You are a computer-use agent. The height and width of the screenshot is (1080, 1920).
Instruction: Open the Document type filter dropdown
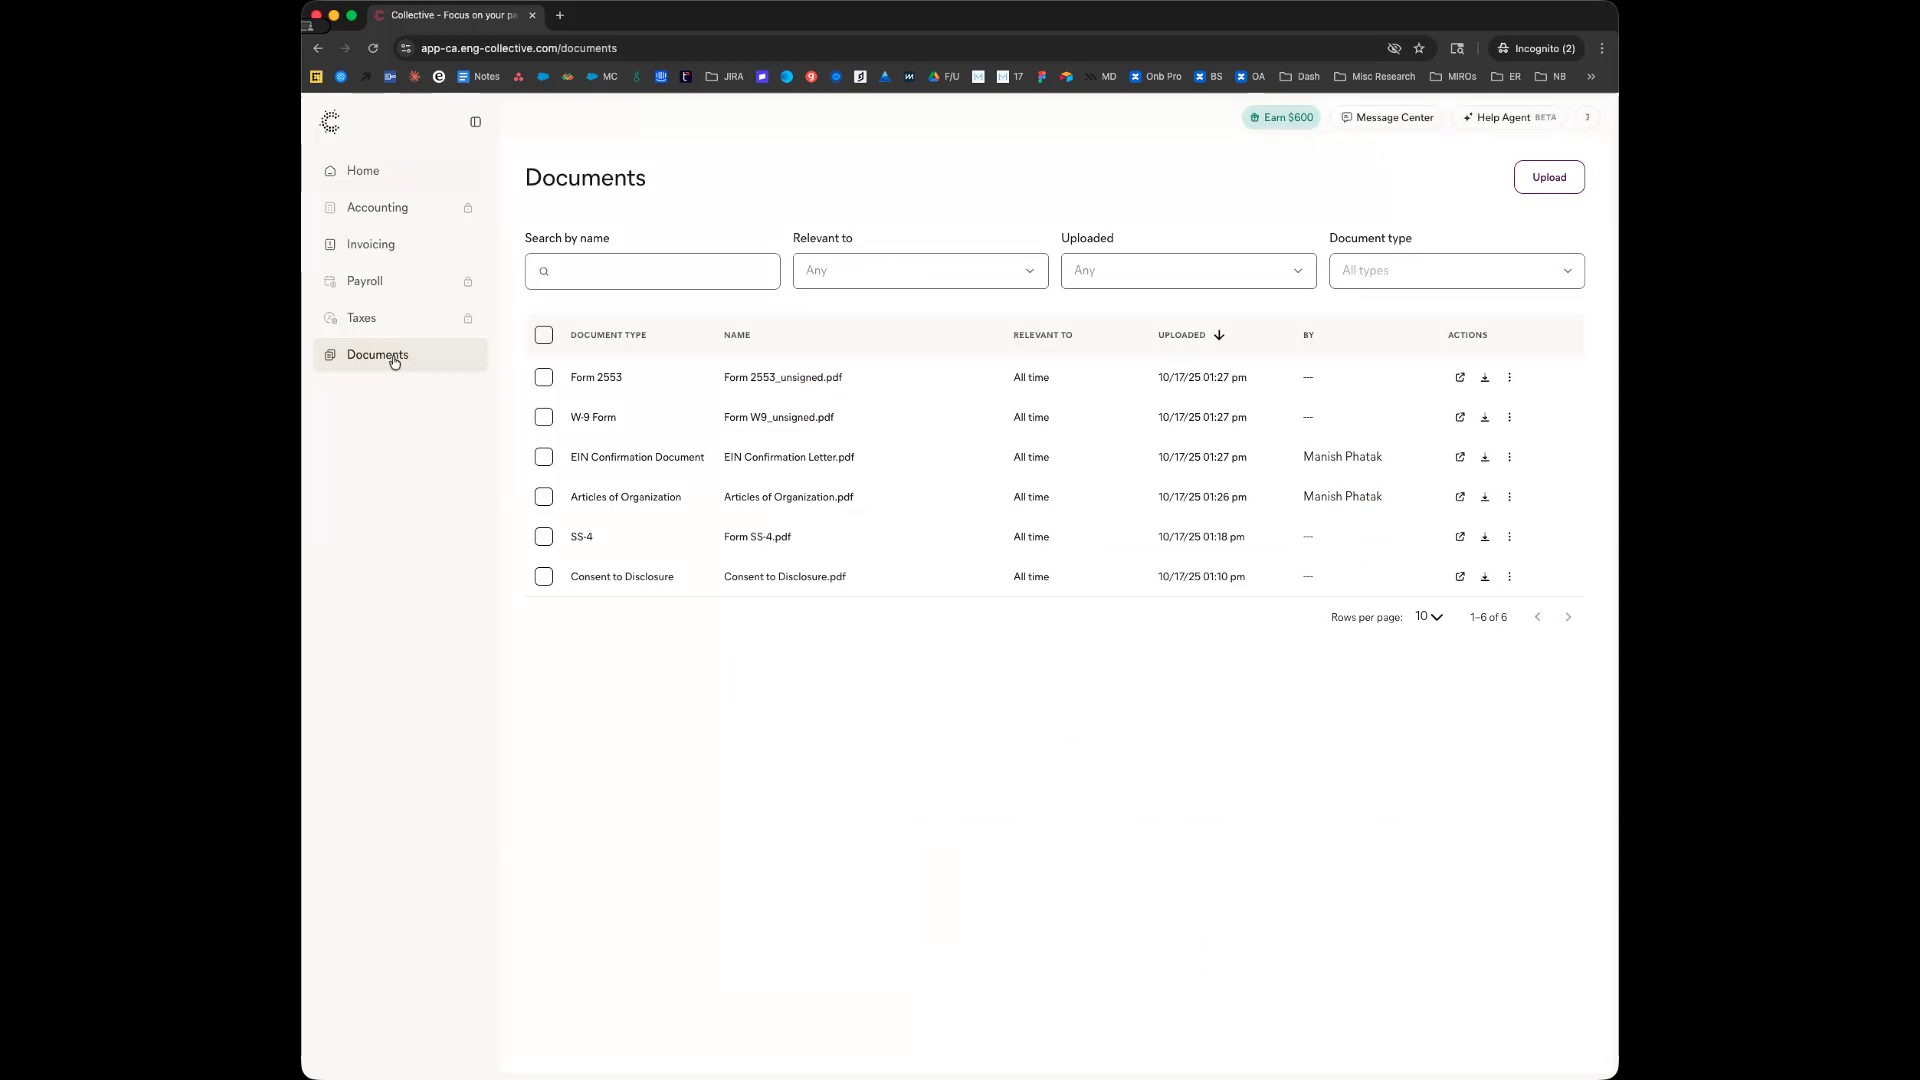click(1456, 271)
